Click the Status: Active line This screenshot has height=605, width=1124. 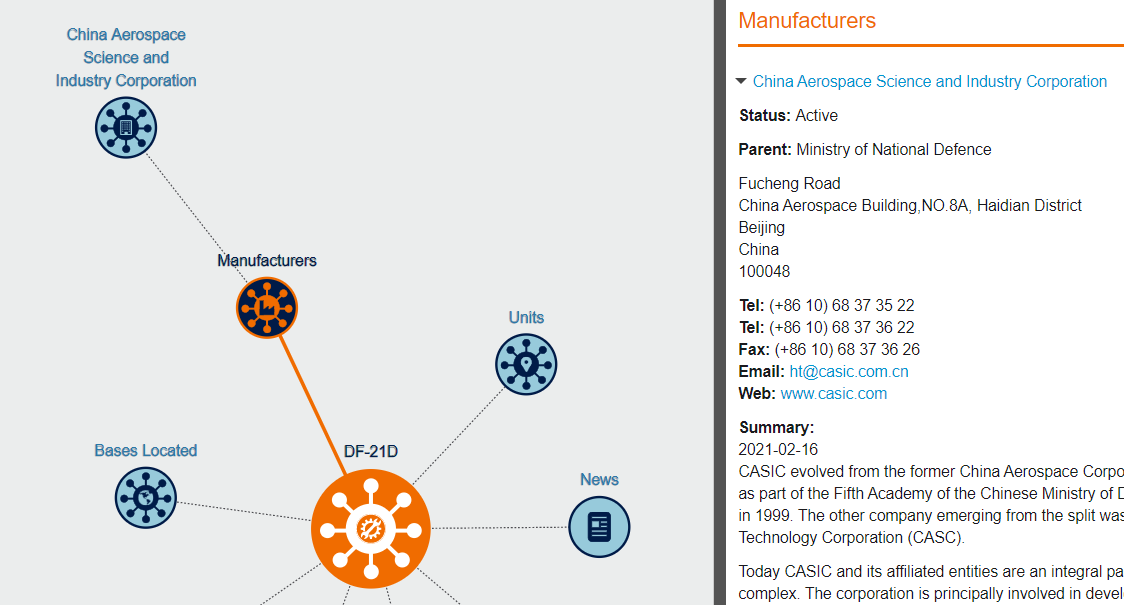789,115
